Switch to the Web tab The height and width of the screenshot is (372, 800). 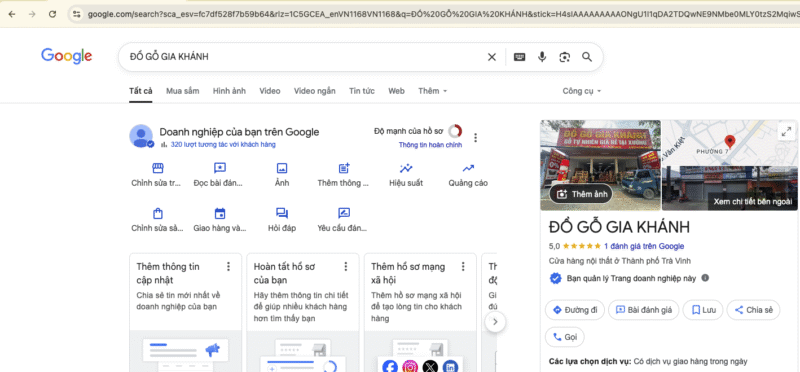click(x=396, y=91)
